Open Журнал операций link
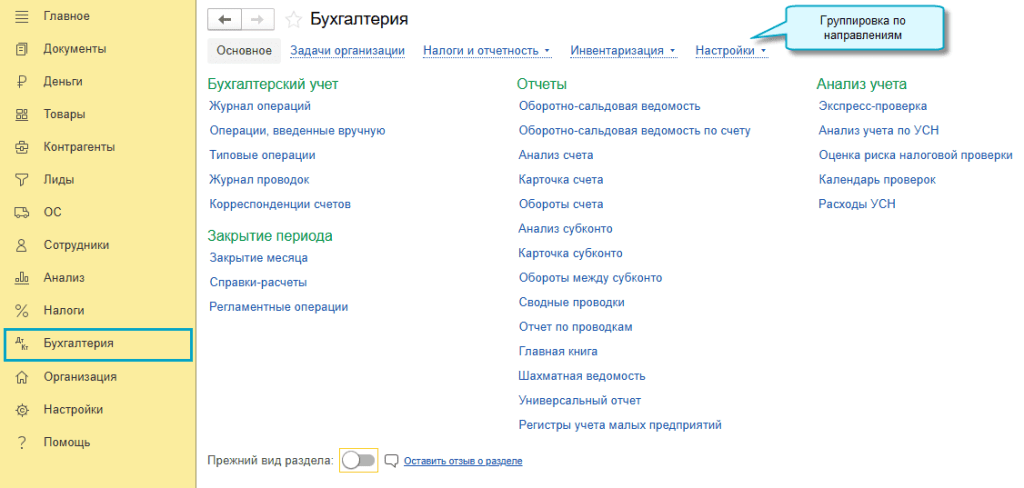This screenshot has width=1024, height=488. coord(260,106)
